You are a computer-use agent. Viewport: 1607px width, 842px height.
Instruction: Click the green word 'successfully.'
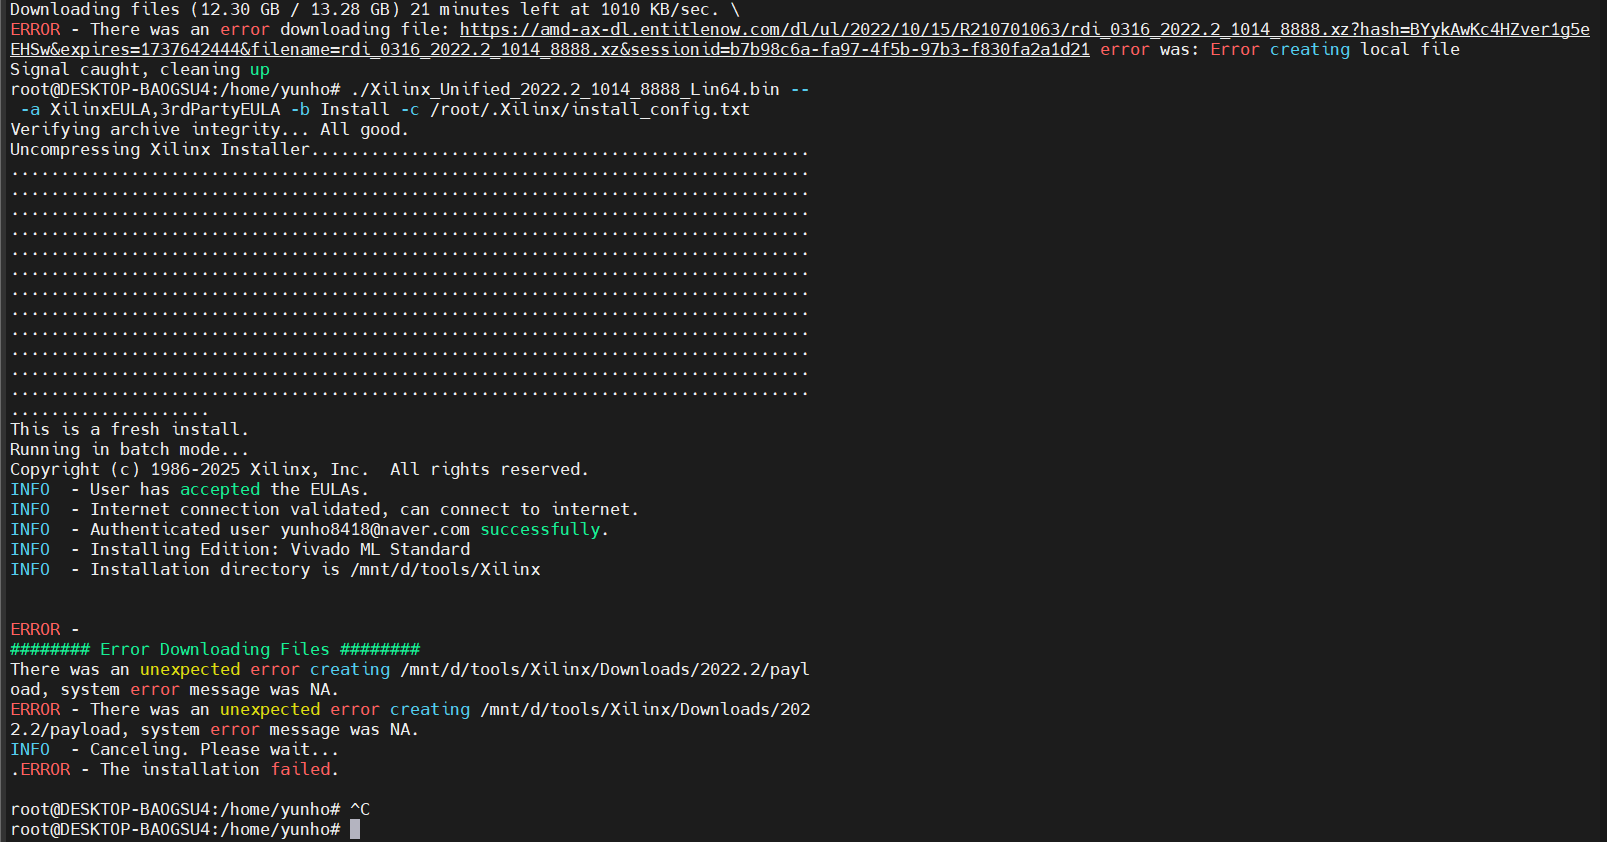545,529
